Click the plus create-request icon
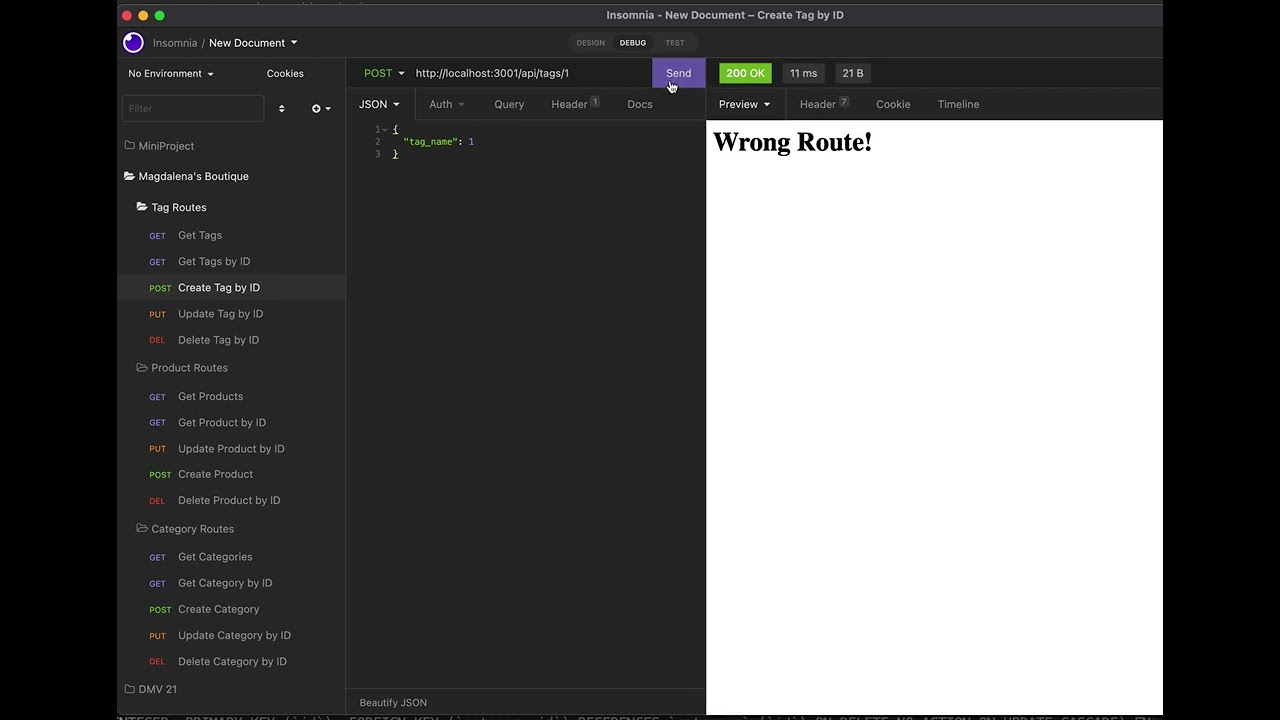Screen dimensions: 1280x720 [x=320, y=108]
